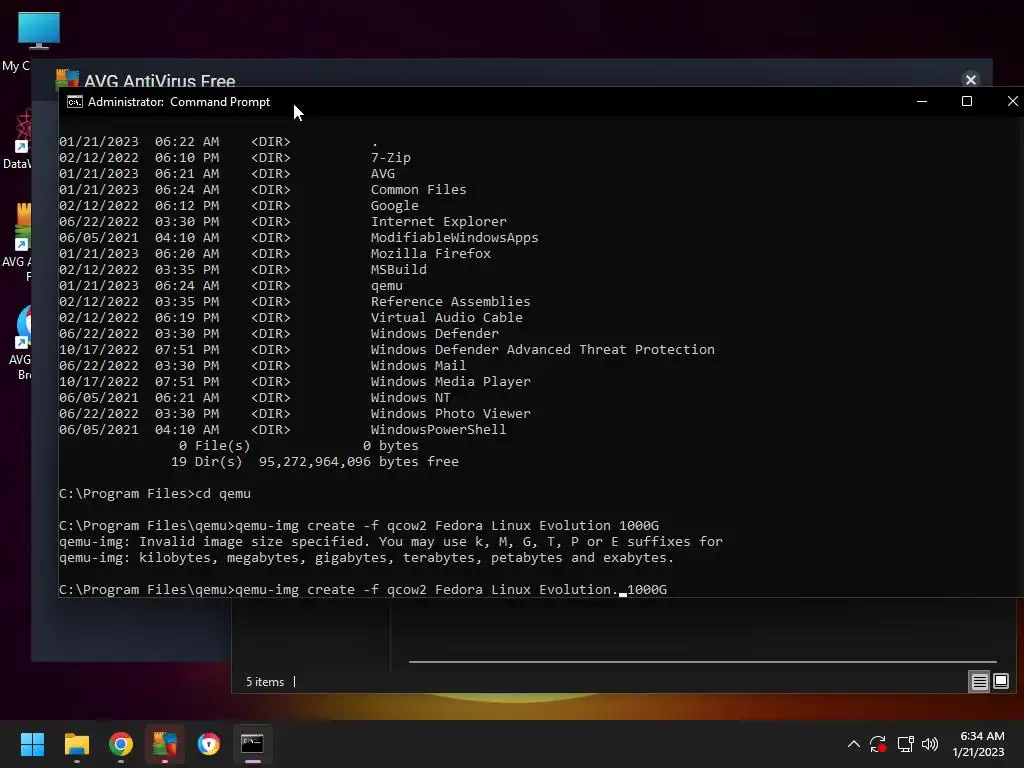Screen dimensions: 1024x768
Task: Click the current command input line ending '1000G'
Action: pos(363,590)
